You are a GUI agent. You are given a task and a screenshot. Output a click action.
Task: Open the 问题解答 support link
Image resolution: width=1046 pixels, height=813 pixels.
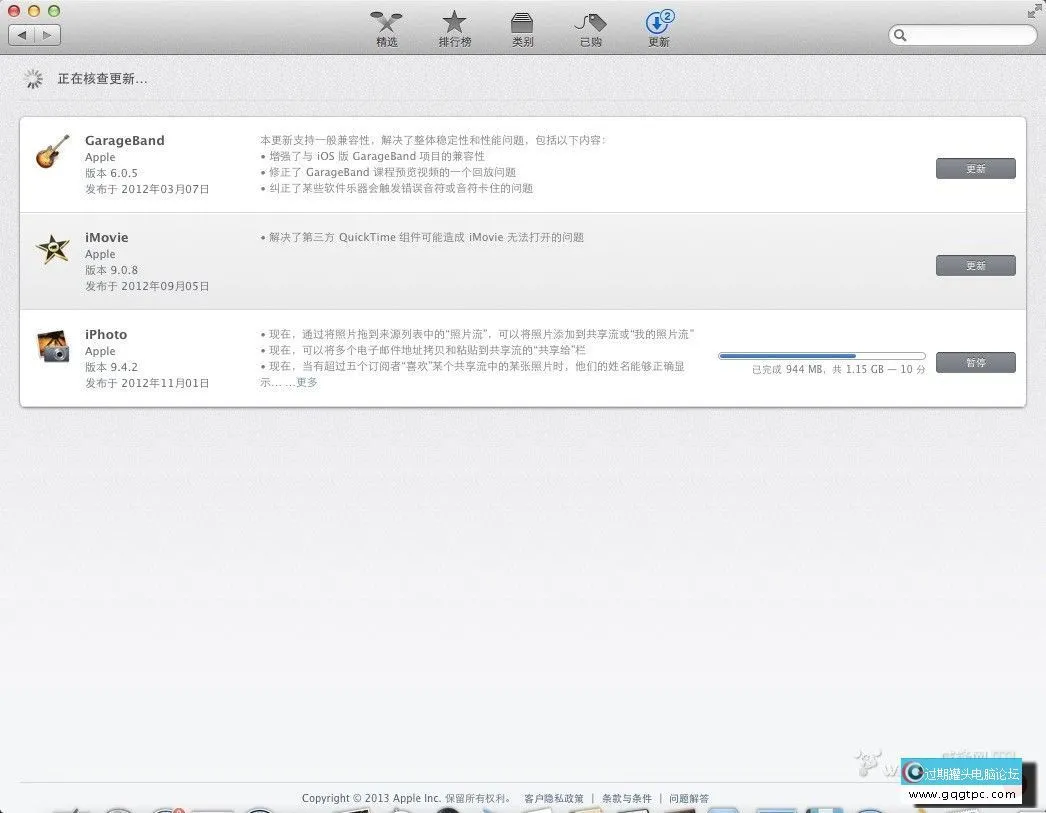(x=689, y=798)
